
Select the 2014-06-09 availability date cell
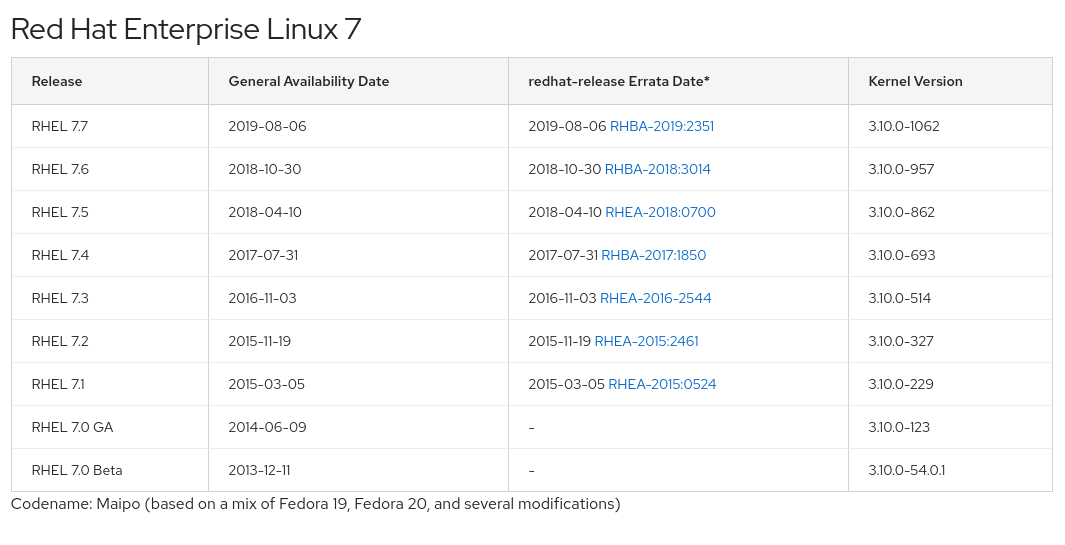point(267,427)
